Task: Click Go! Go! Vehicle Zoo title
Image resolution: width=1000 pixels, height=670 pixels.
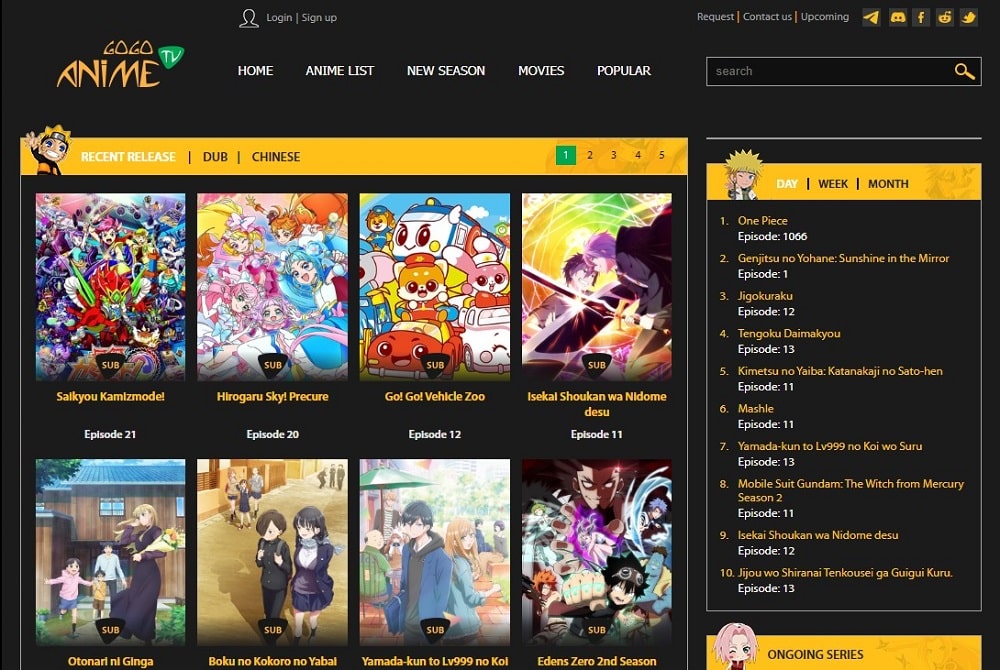Action: [434, 397]
